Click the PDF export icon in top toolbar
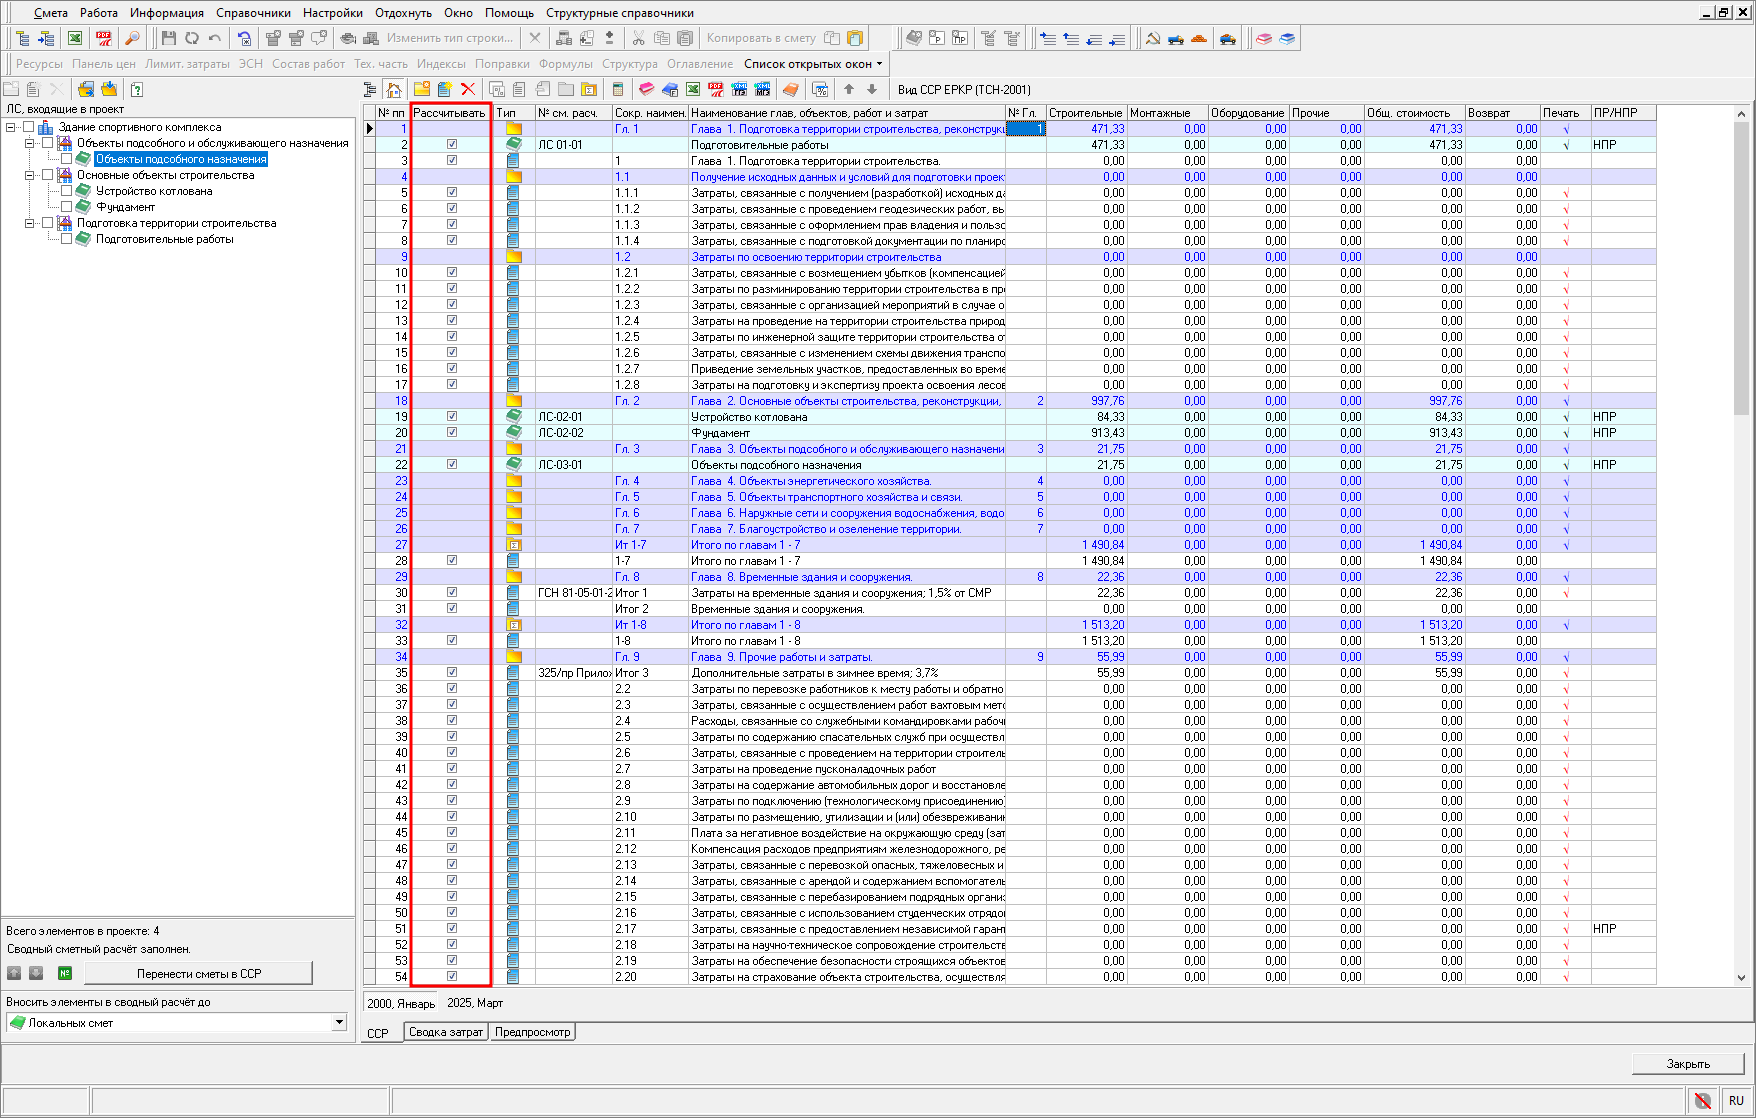Viewport: 1756px width, 1118px height. pos(104,38)
